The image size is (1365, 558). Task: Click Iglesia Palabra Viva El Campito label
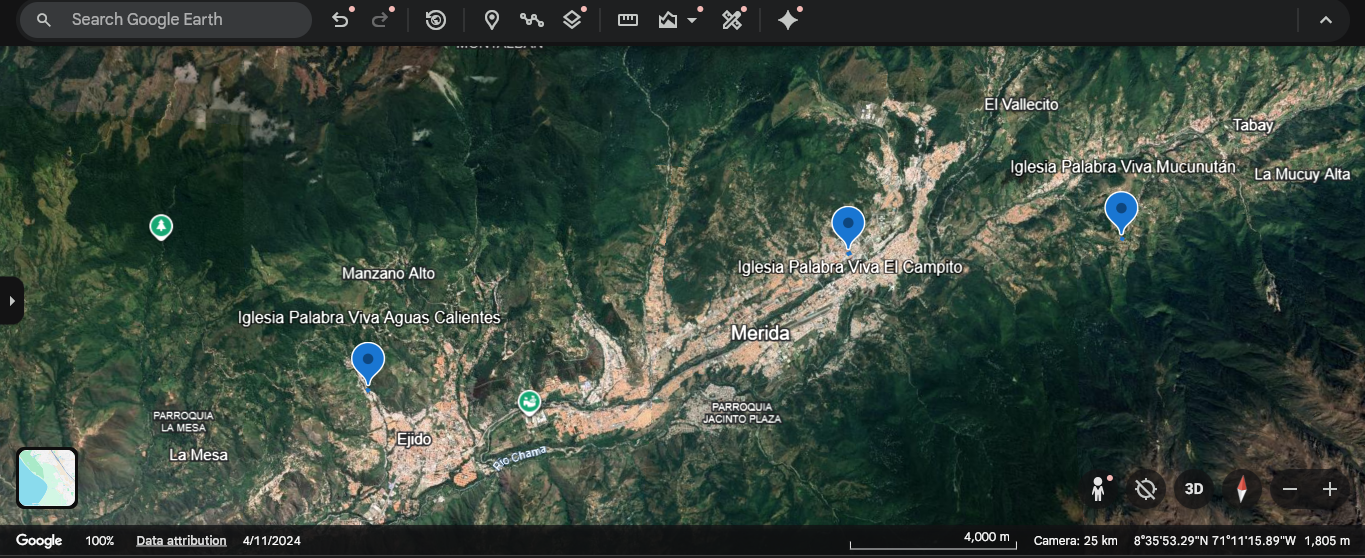tap(850, 267)
